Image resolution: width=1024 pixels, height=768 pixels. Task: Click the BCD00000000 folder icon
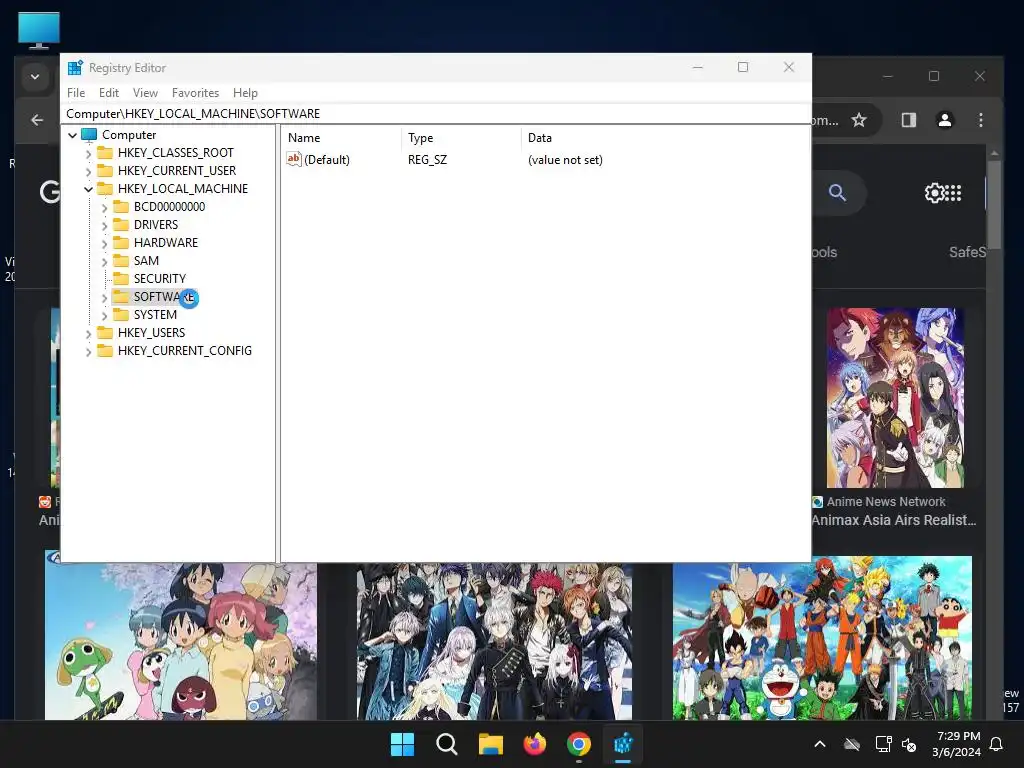pyautogui.click(x=121, y=206)
